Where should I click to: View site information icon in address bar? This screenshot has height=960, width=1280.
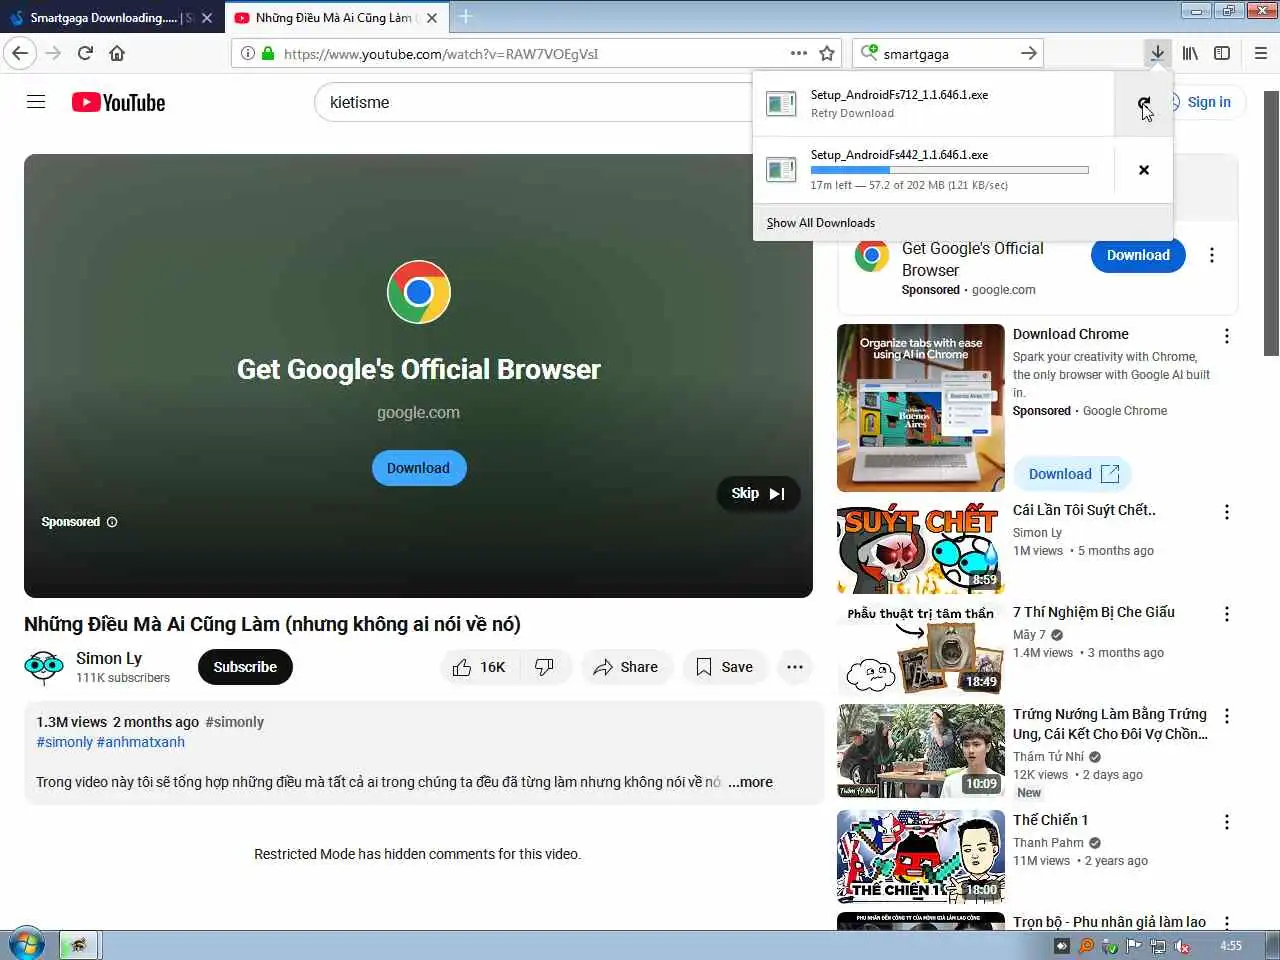tap(248, 53)
